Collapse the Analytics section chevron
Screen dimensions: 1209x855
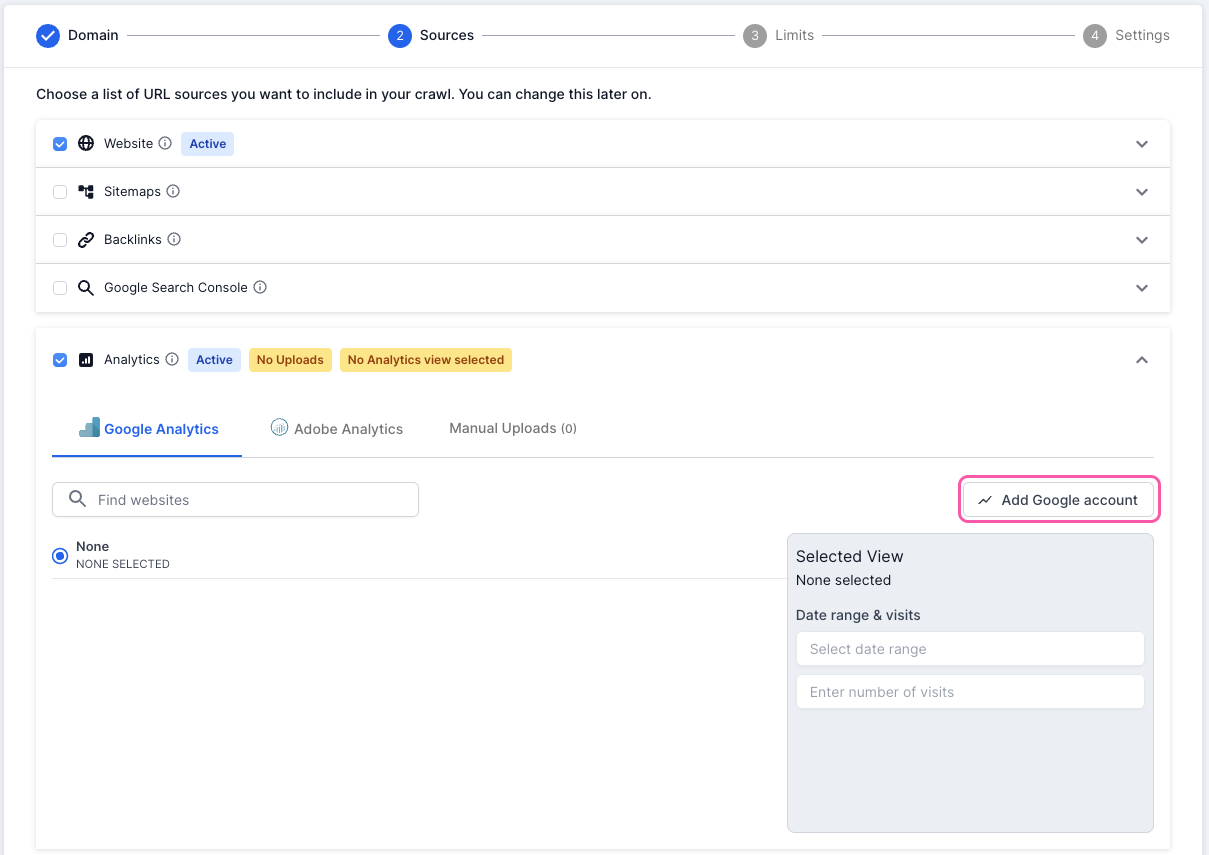coord(1142,360)
